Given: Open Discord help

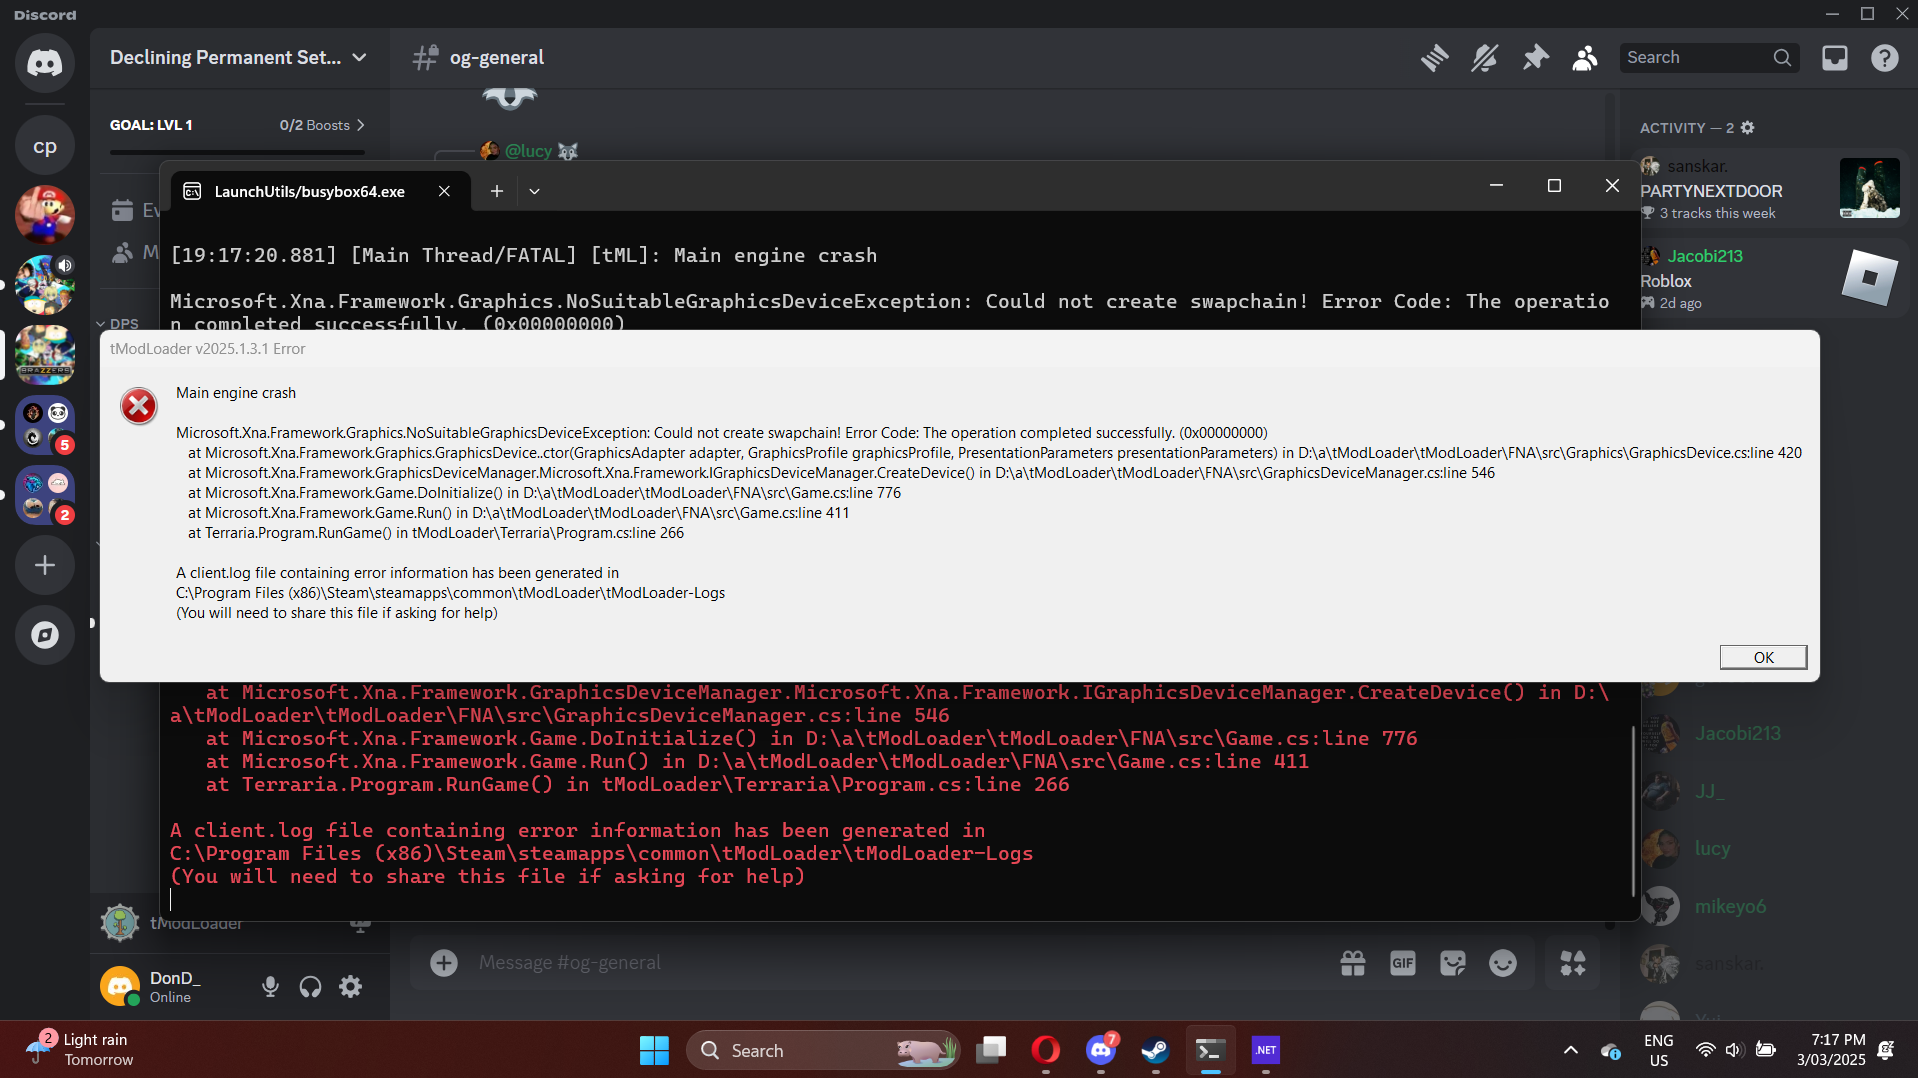Looking at the screenshot, I should [1885, 58].
